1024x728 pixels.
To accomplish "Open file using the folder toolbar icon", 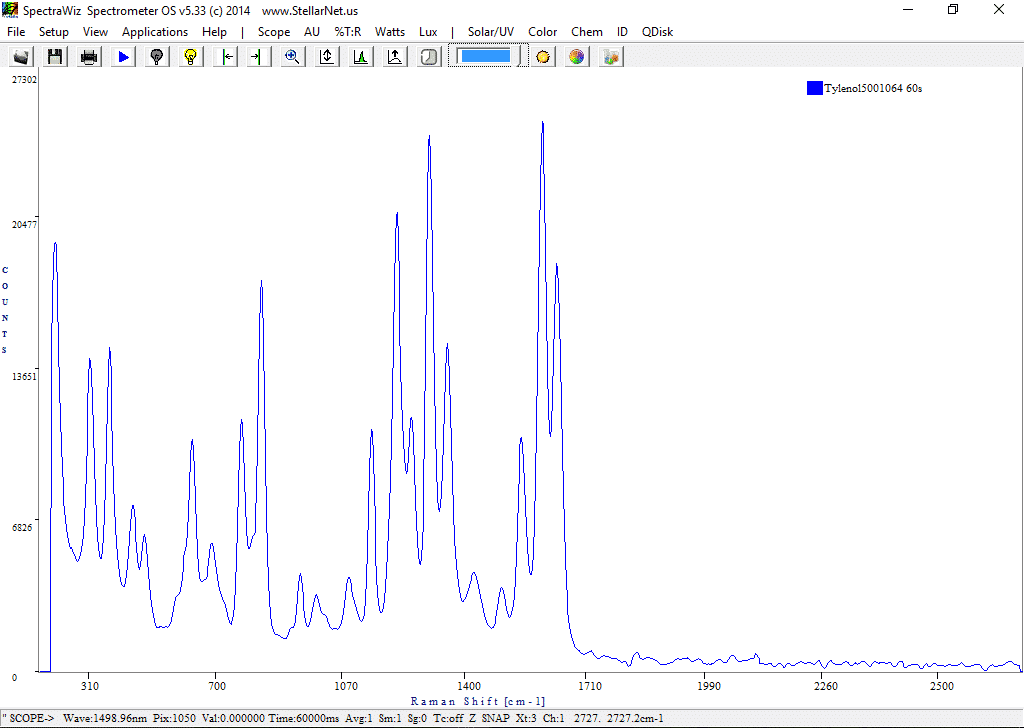I will pyautogui.click(x=21, y=57).
